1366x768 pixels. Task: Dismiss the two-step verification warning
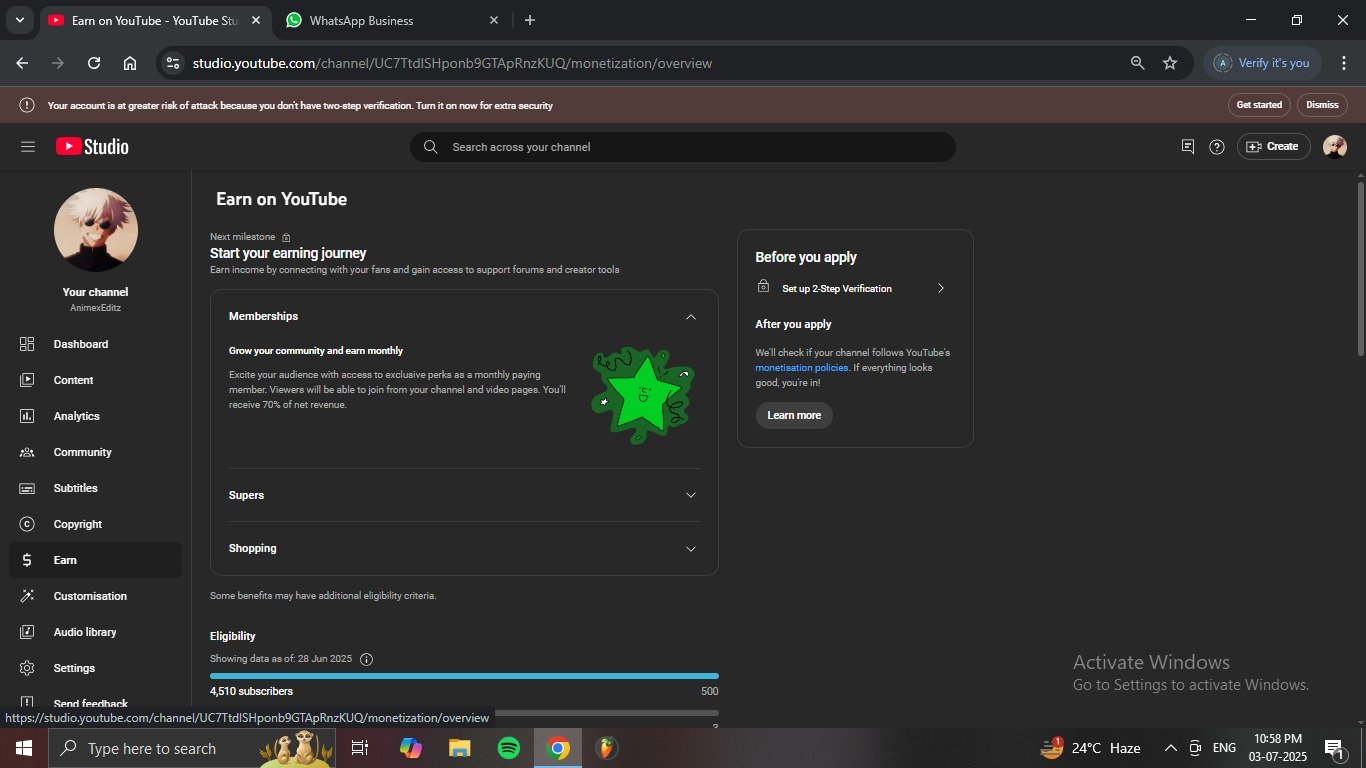point(1322,105)
